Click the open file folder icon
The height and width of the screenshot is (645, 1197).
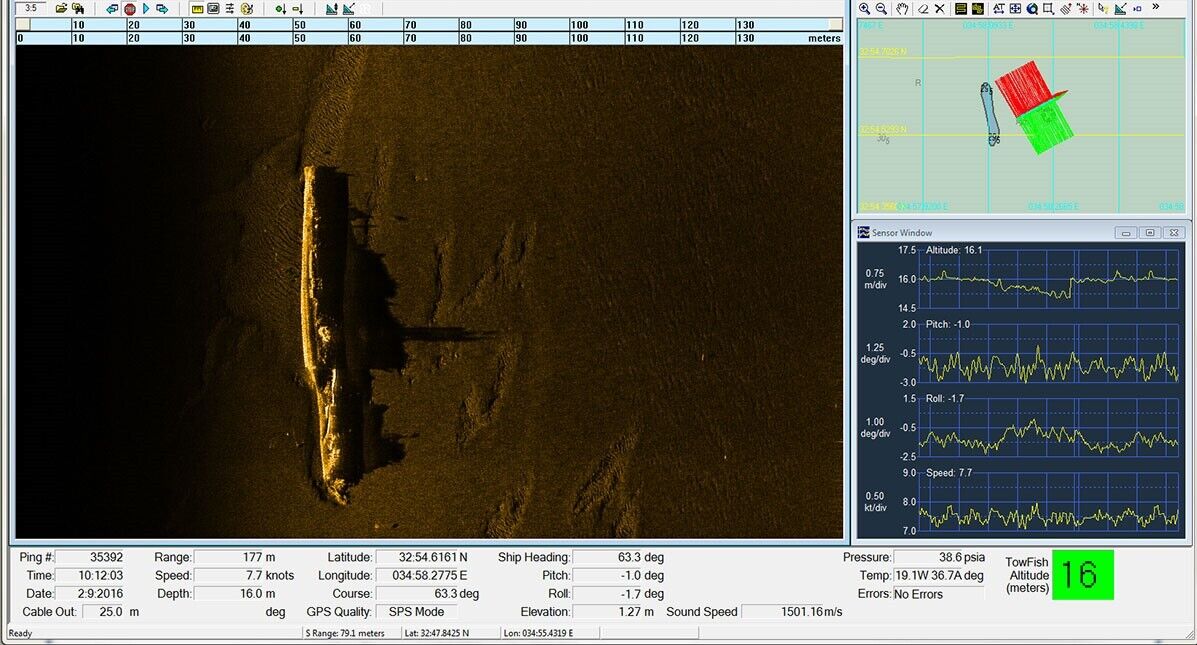pos(61,9)
